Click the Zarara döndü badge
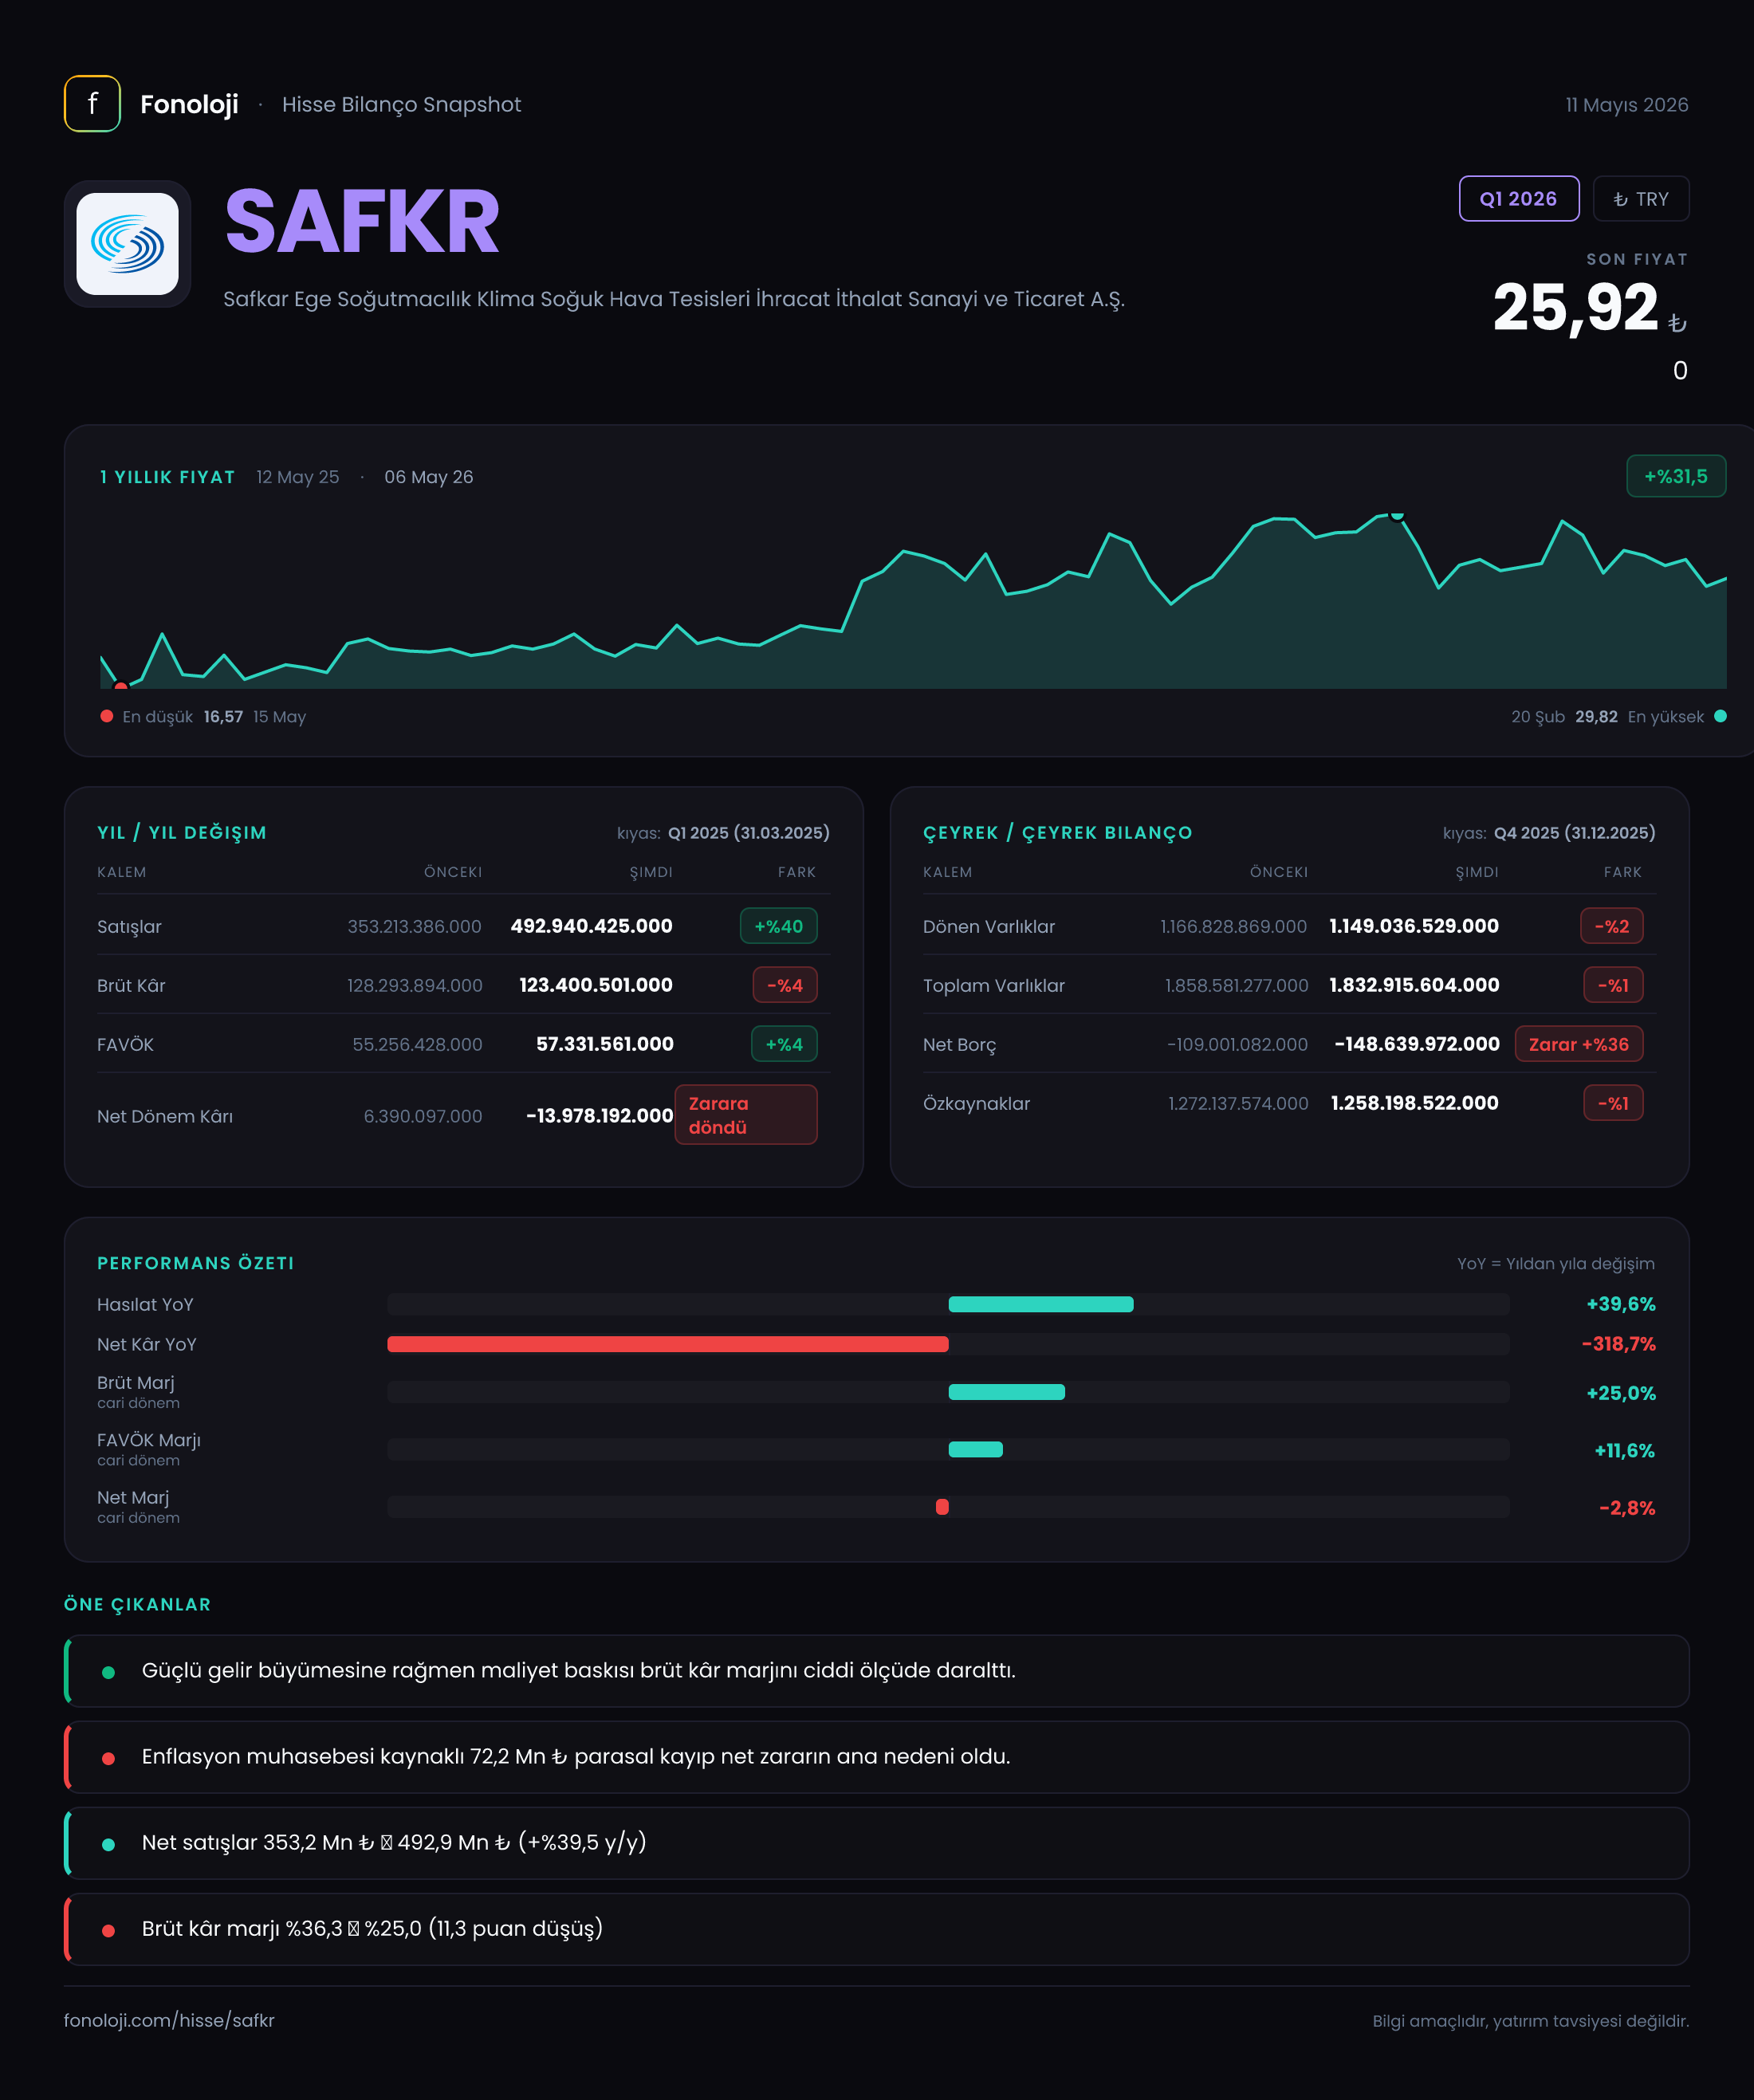Screen dimensions: 1754x2100 [x=745, y=1115]
